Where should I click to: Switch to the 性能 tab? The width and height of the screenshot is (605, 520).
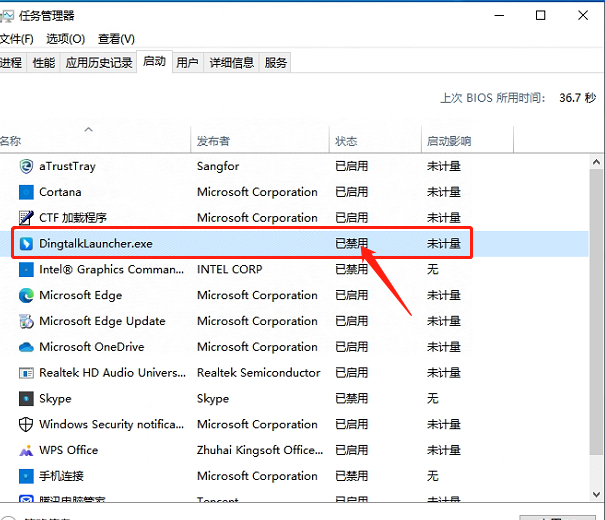pyautogui.click(x=44, y=62)
